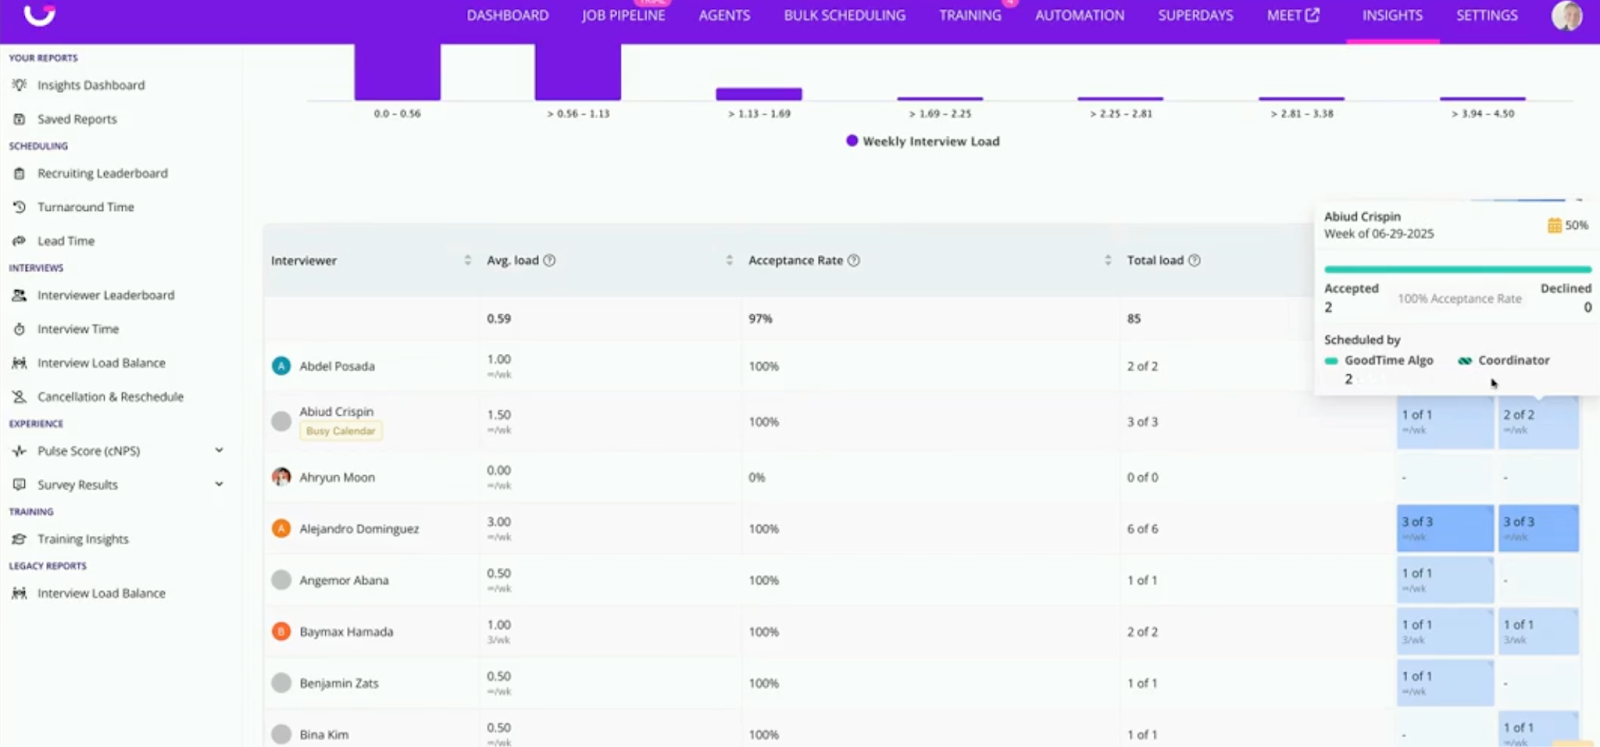Click the Acceptance Rate info icon

point(854,261)
